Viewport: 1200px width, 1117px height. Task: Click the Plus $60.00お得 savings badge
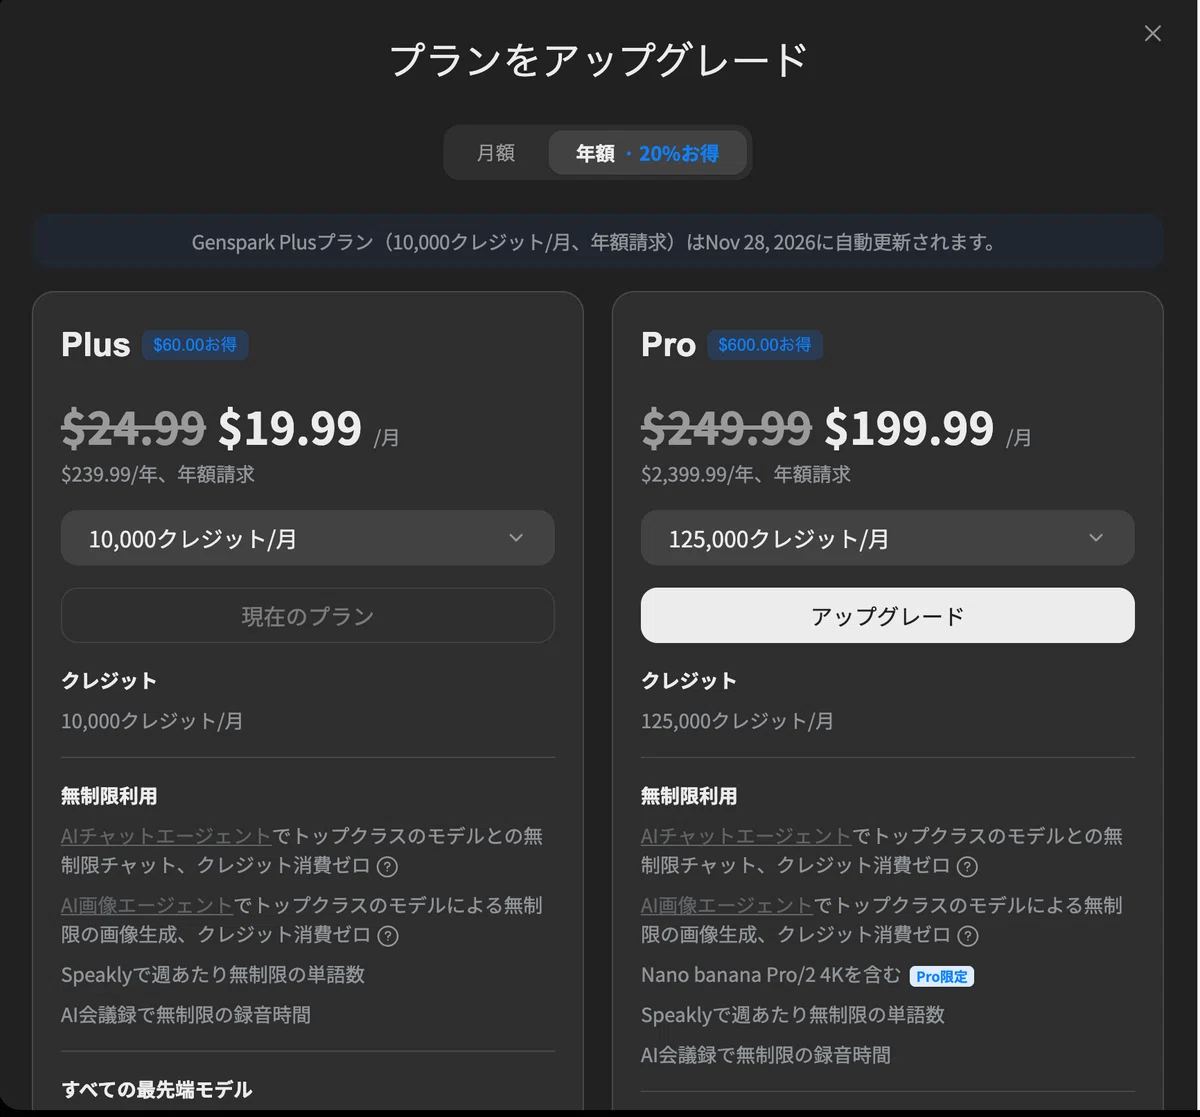195,345
